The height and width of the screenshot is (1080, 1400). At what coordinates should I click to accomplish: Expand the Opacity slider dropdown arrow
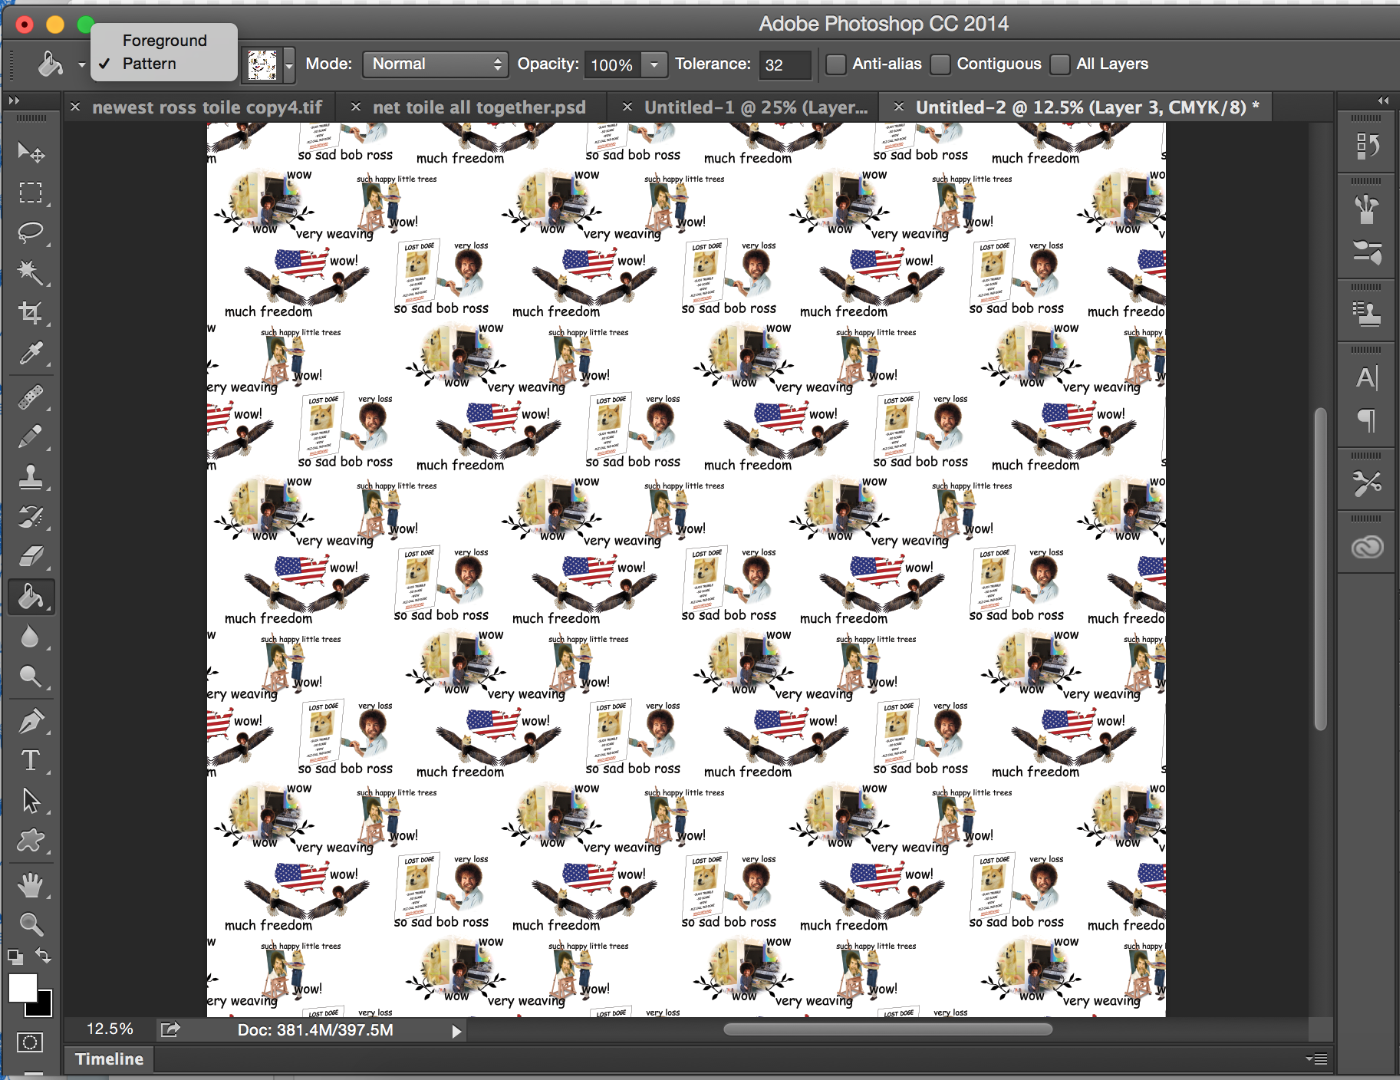(x=654, y=65)
